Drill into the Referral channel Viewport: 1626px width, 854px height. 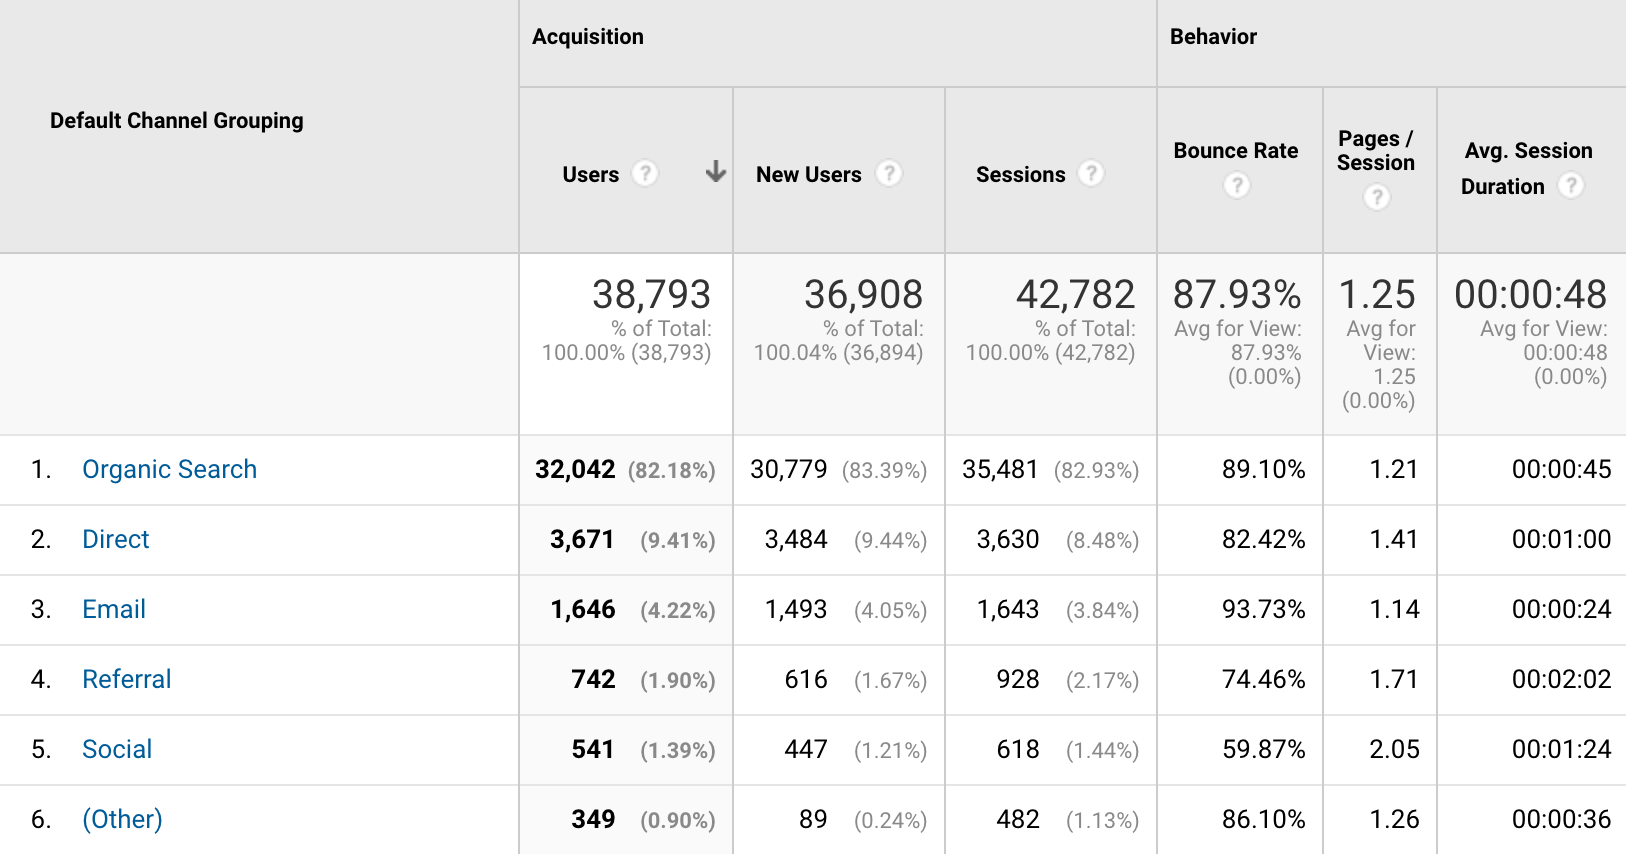click(x=126, y=680)
